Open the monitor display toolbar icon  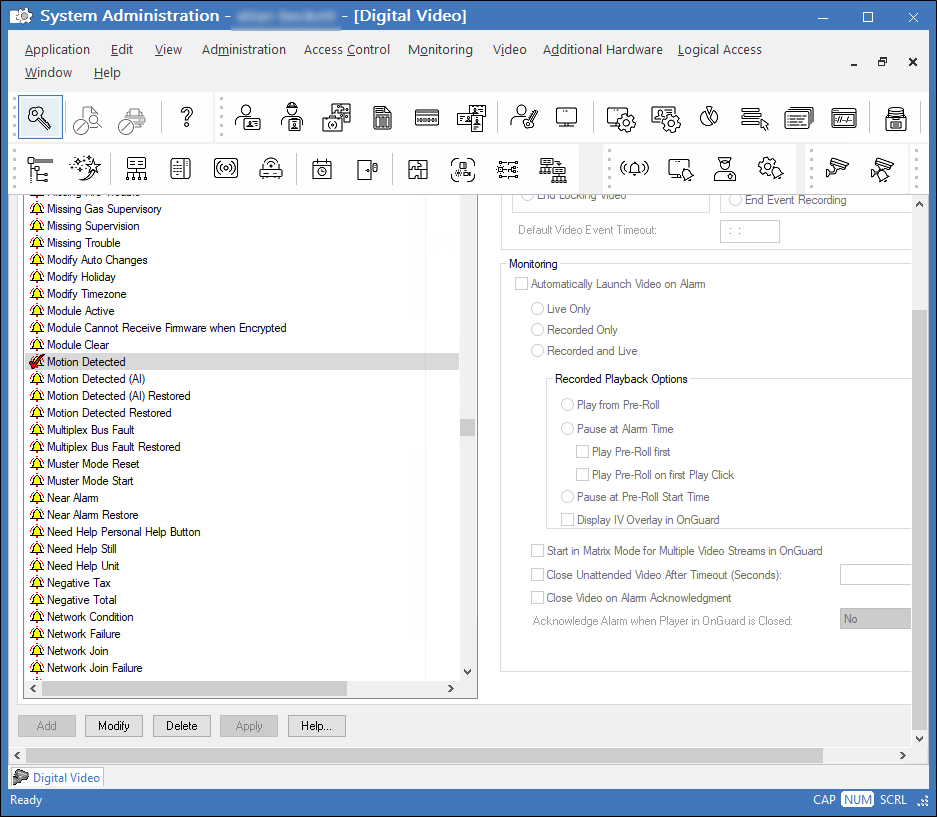pos(566,117)
